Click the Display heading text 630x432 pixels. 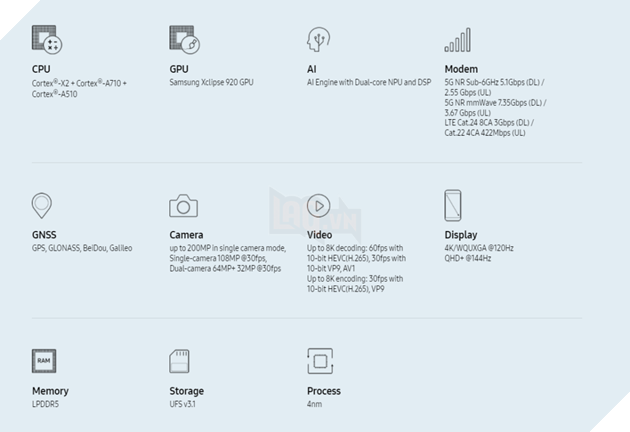pos(461,236)
